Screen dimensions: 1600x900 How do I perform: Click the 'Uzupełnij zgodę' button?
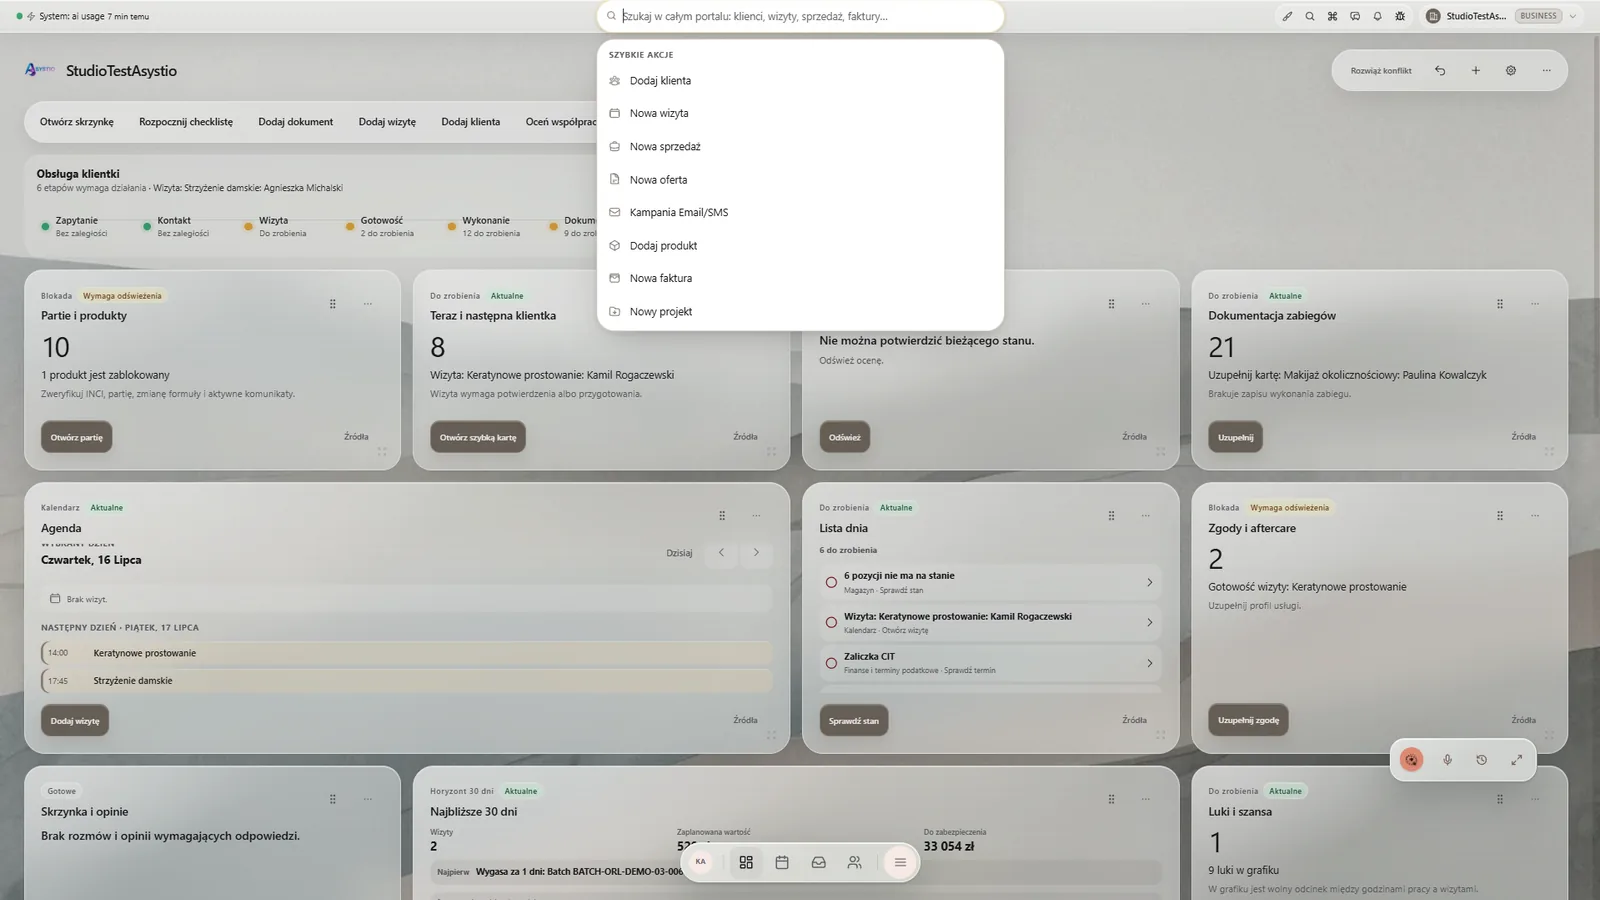pyautogui.click(x=1248, y=720)
